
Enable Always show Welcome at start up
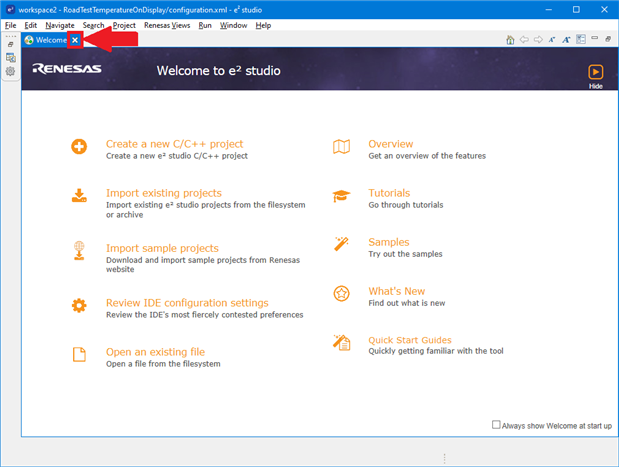(x=496, y=424)
